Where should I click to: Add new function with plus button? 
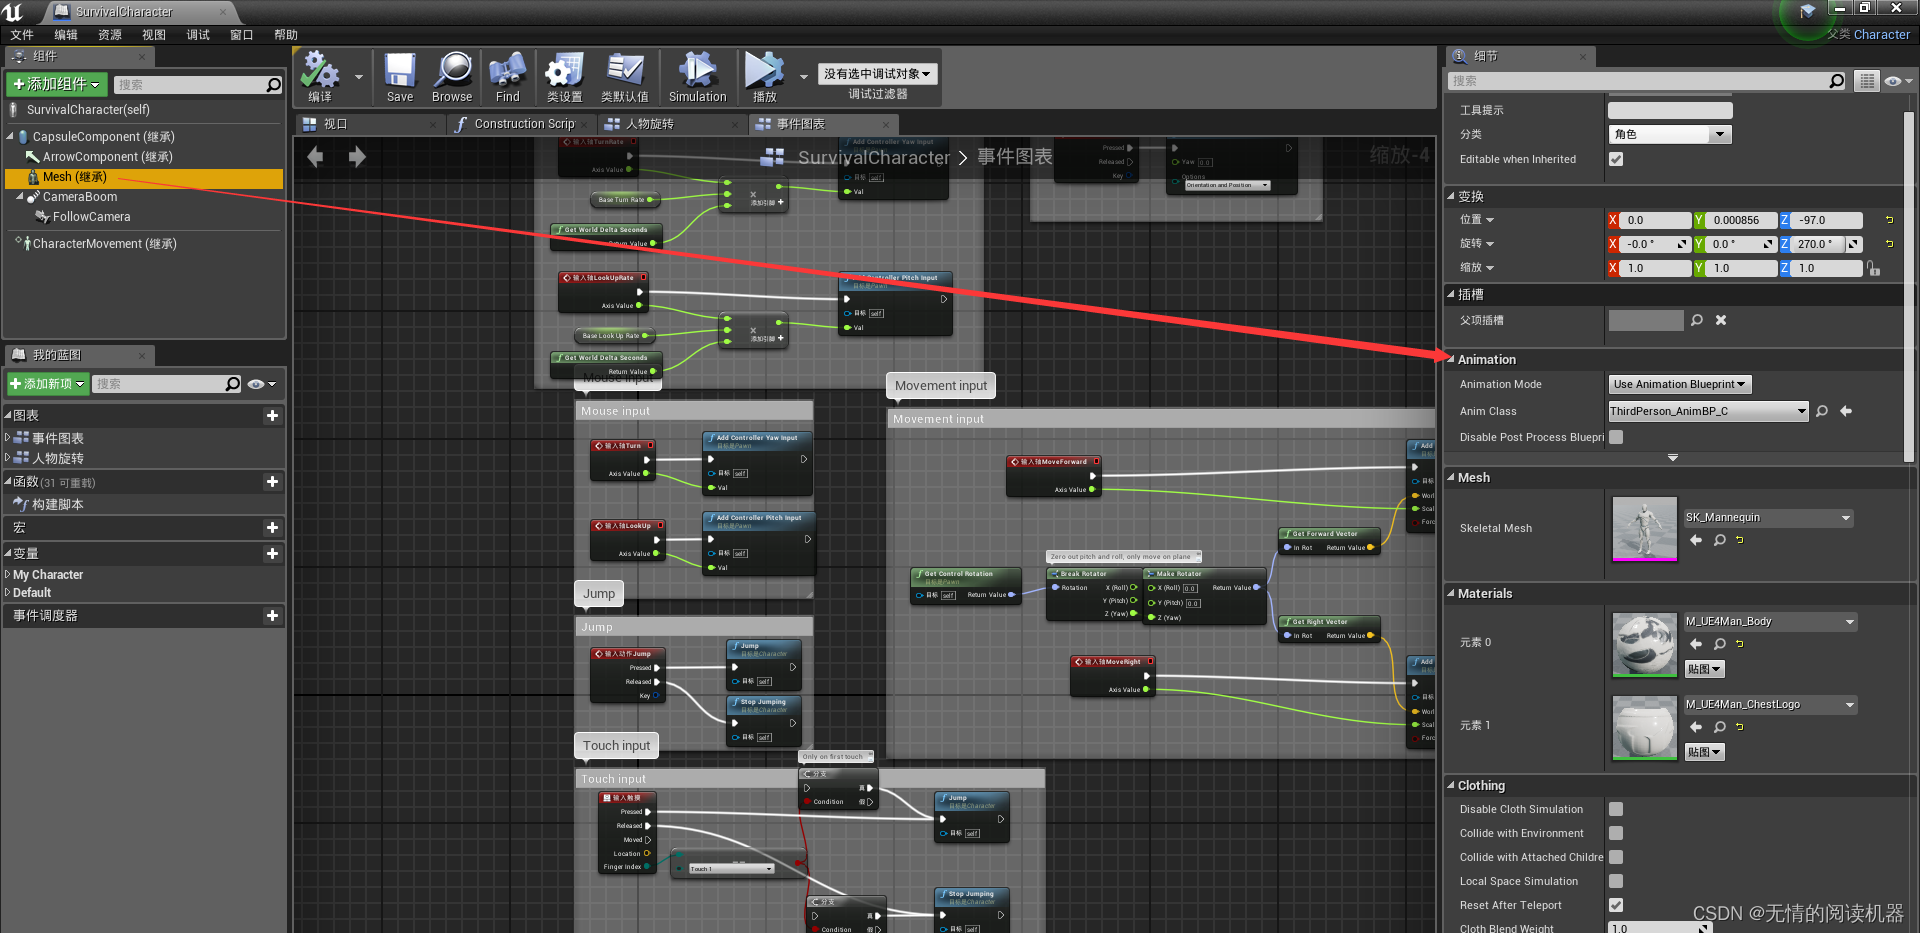272,482
